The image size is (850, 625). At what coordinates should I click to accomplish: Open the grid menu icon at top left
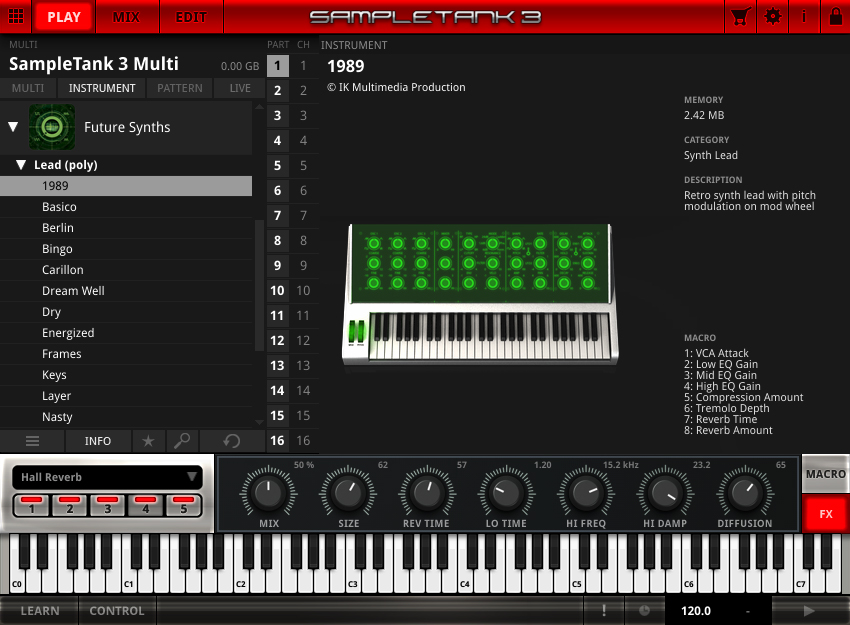pos(16,16)
